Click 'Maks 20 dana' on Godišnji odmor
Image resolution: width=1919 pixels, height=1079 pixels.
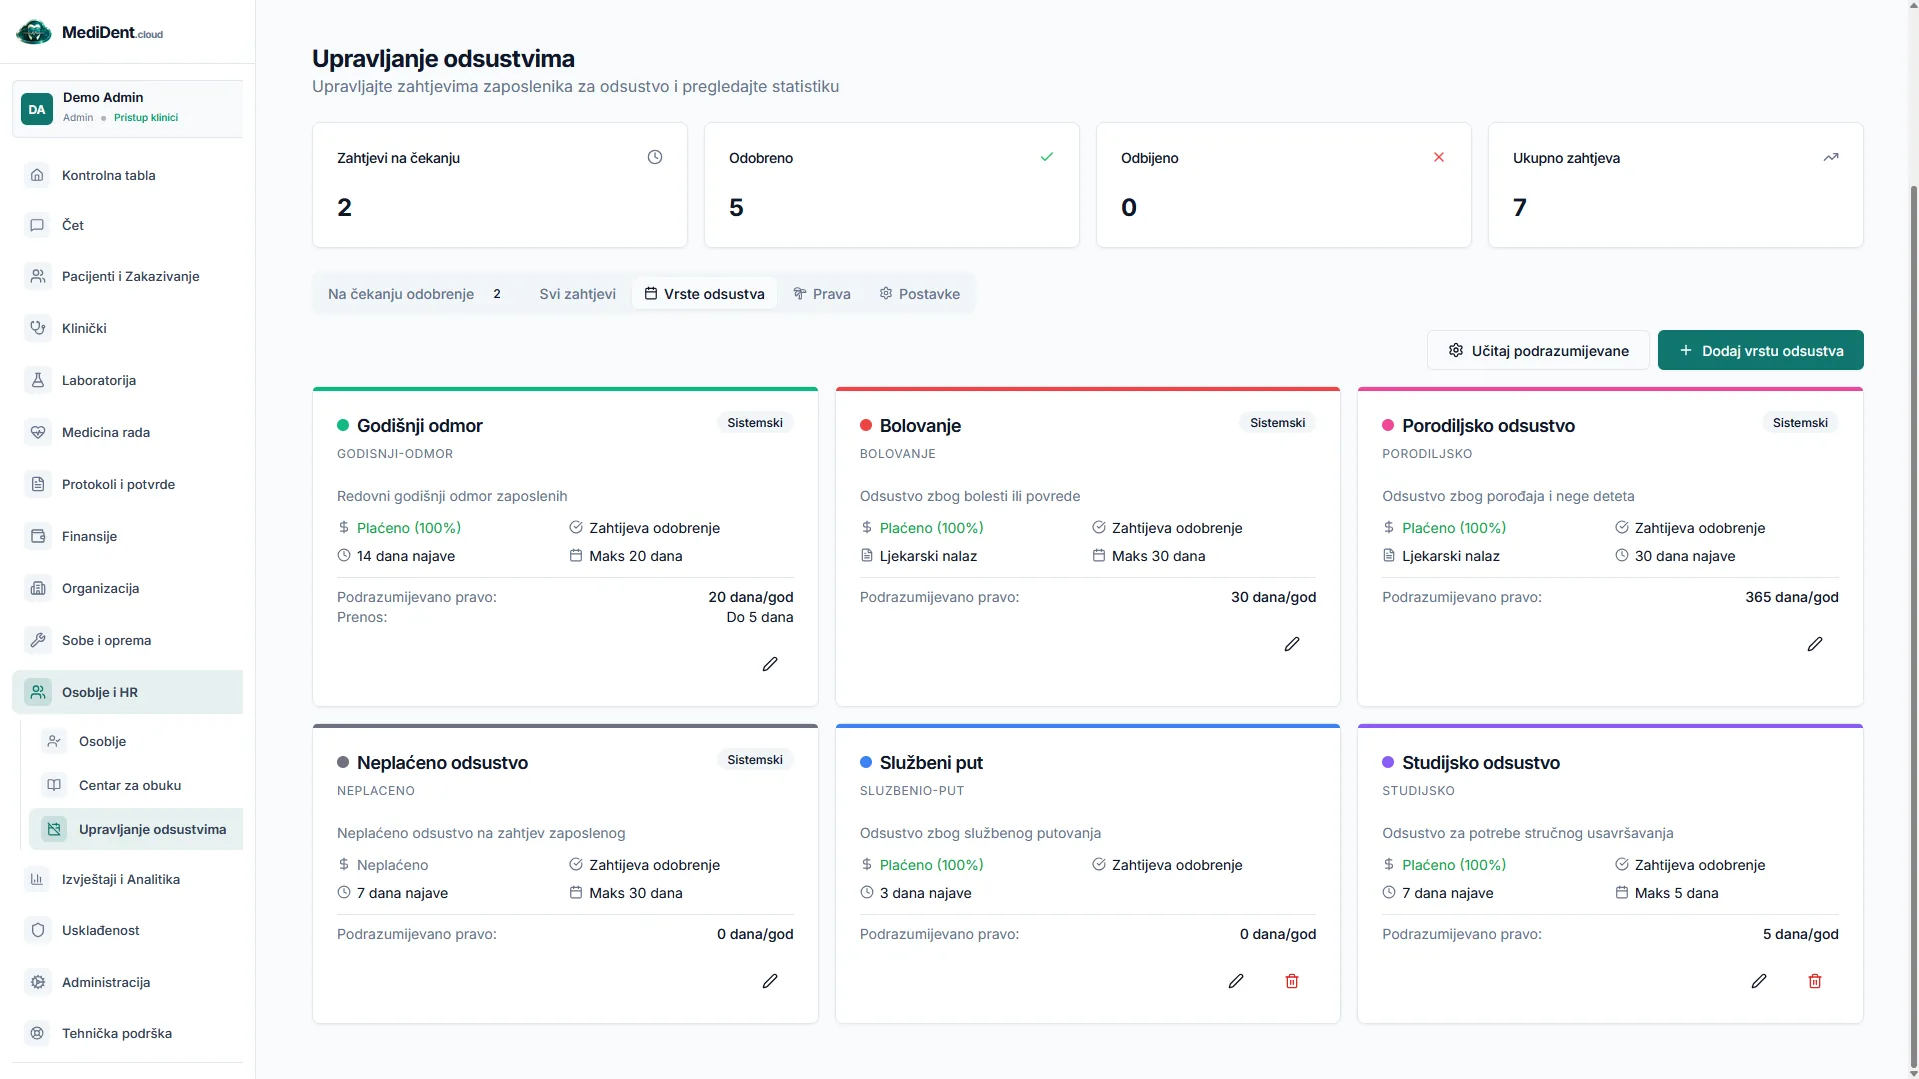[636, 556]
